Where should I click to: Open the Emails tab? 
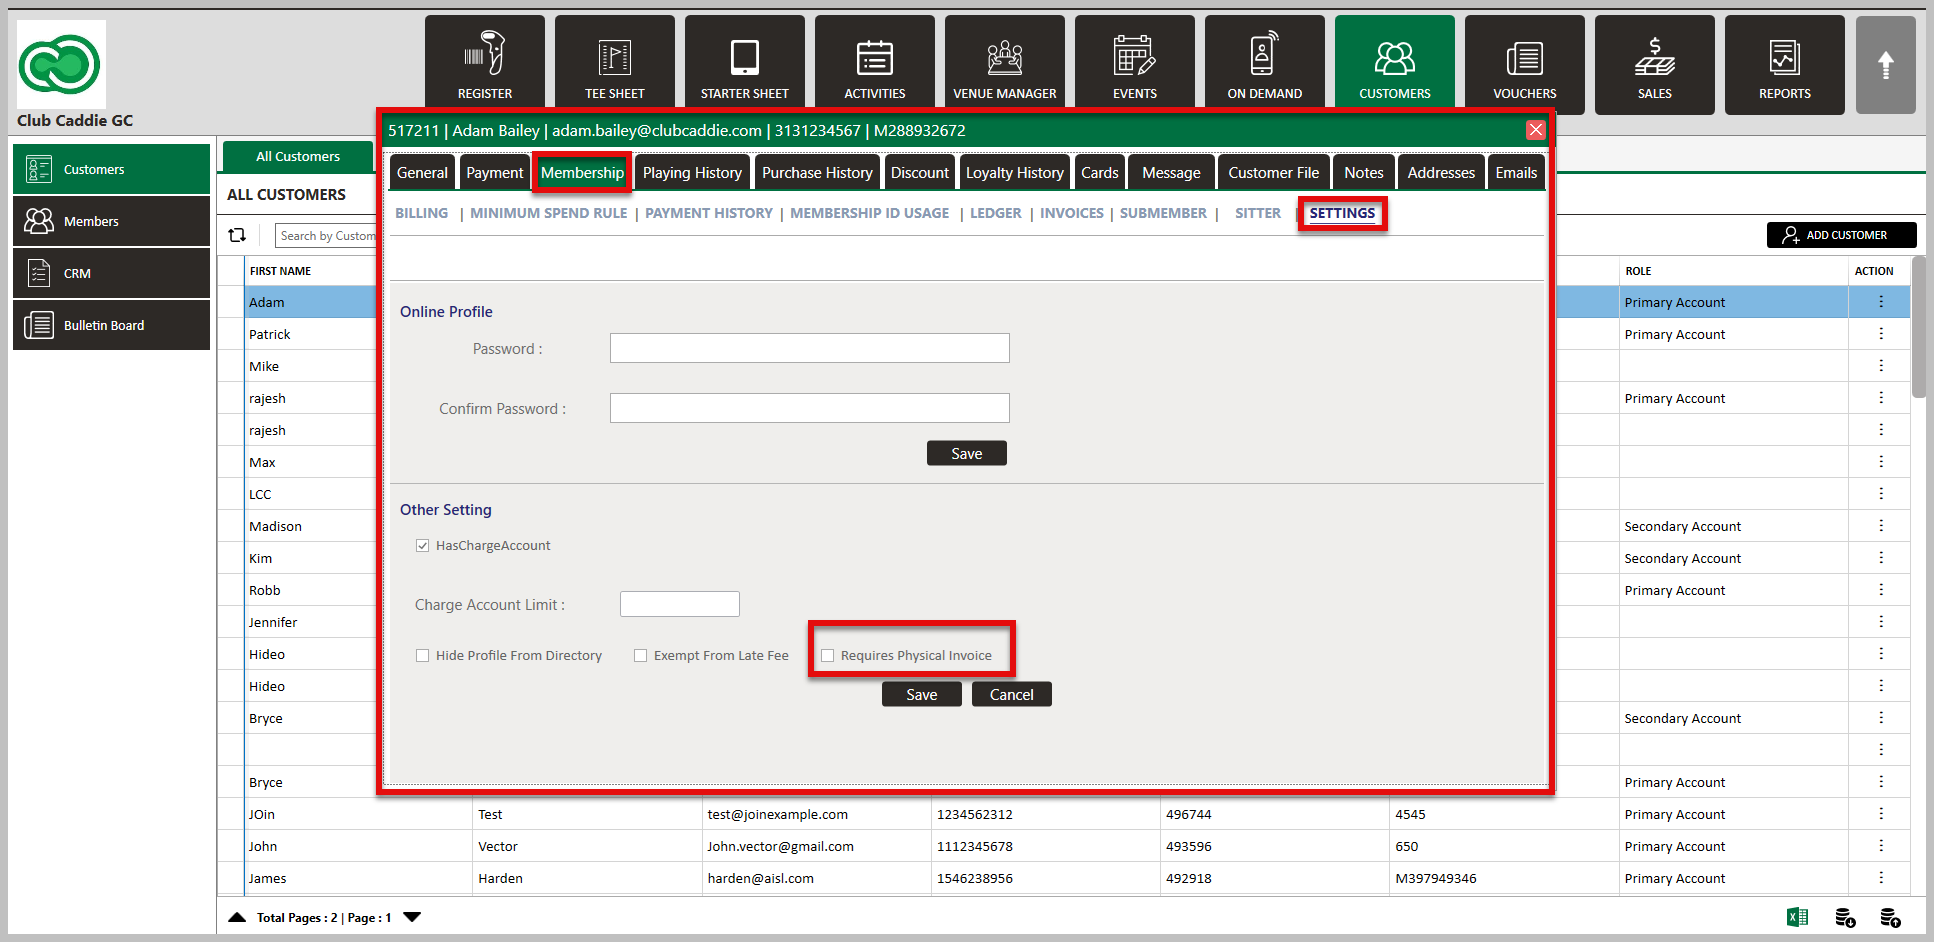coord(1516,172)
